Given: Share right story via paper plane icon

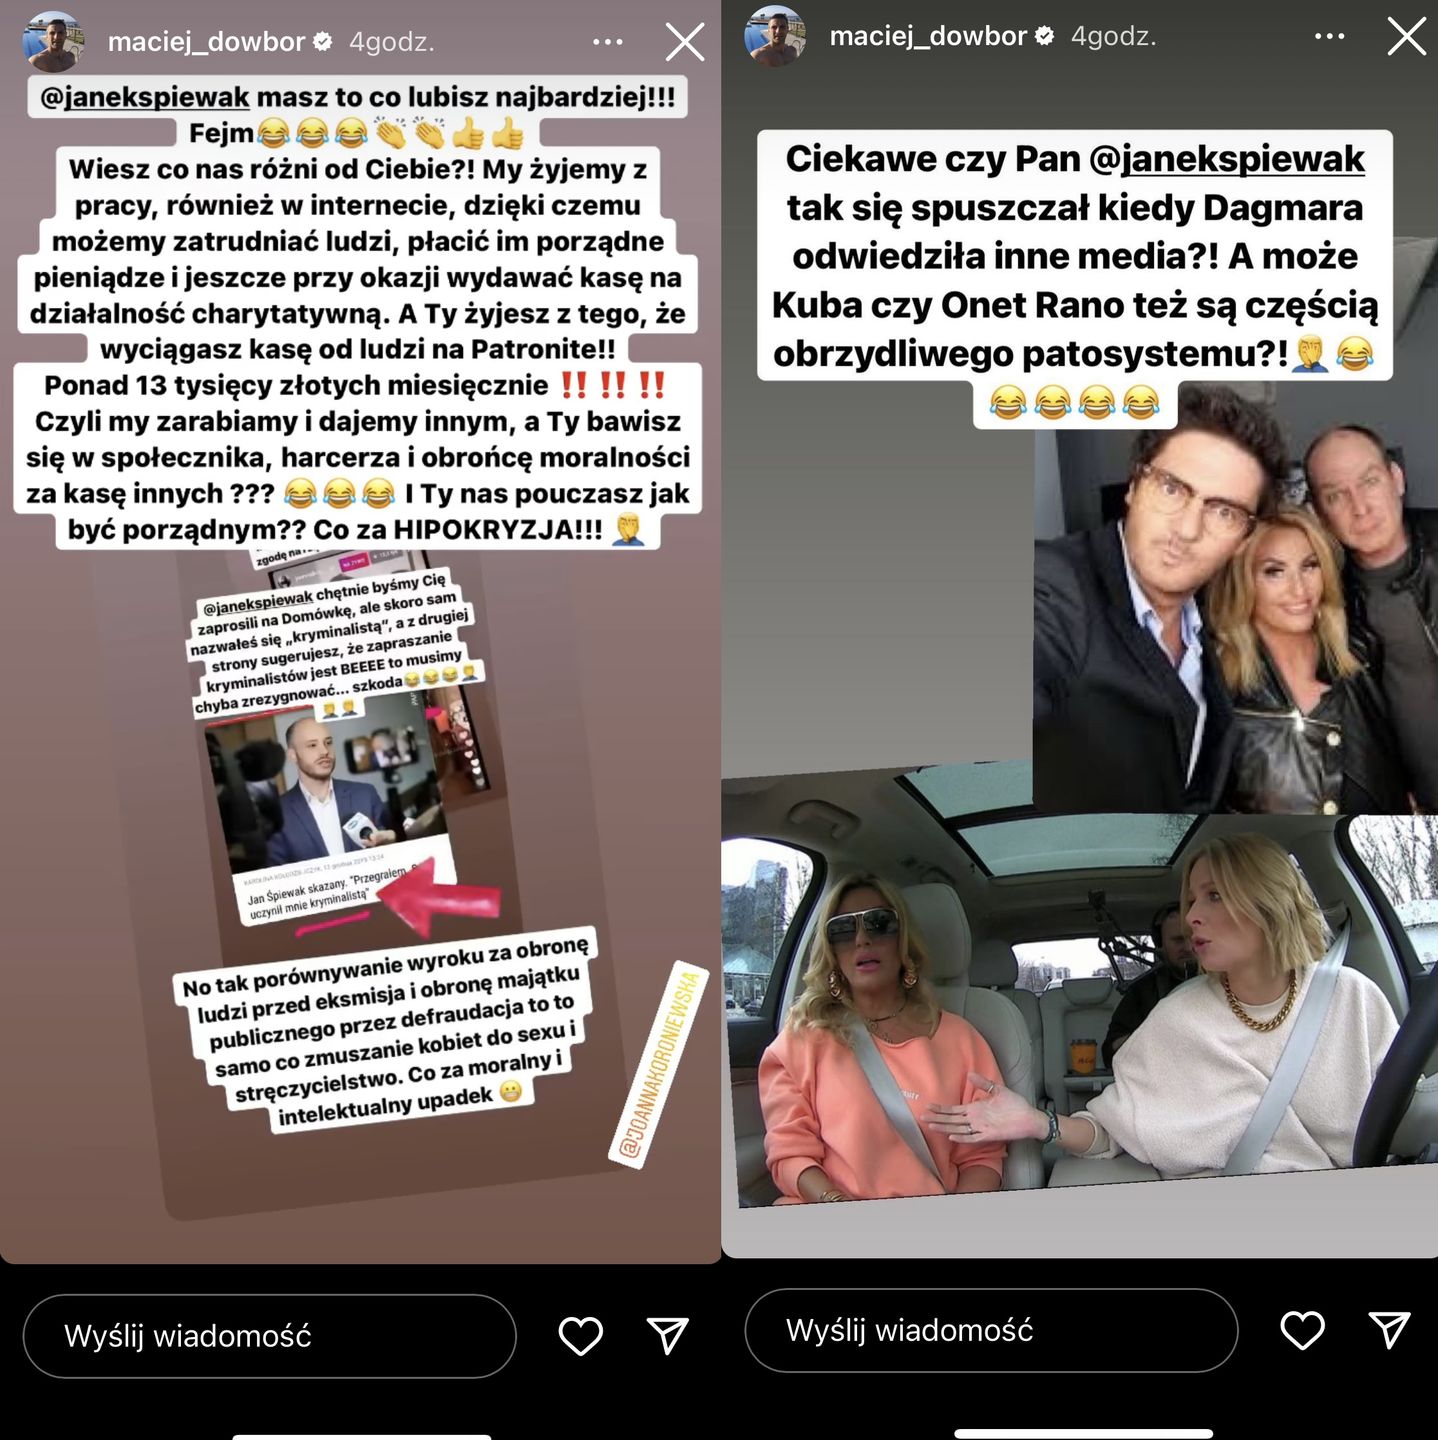Looking at the screenshot, I should tap(1389, 1330).
